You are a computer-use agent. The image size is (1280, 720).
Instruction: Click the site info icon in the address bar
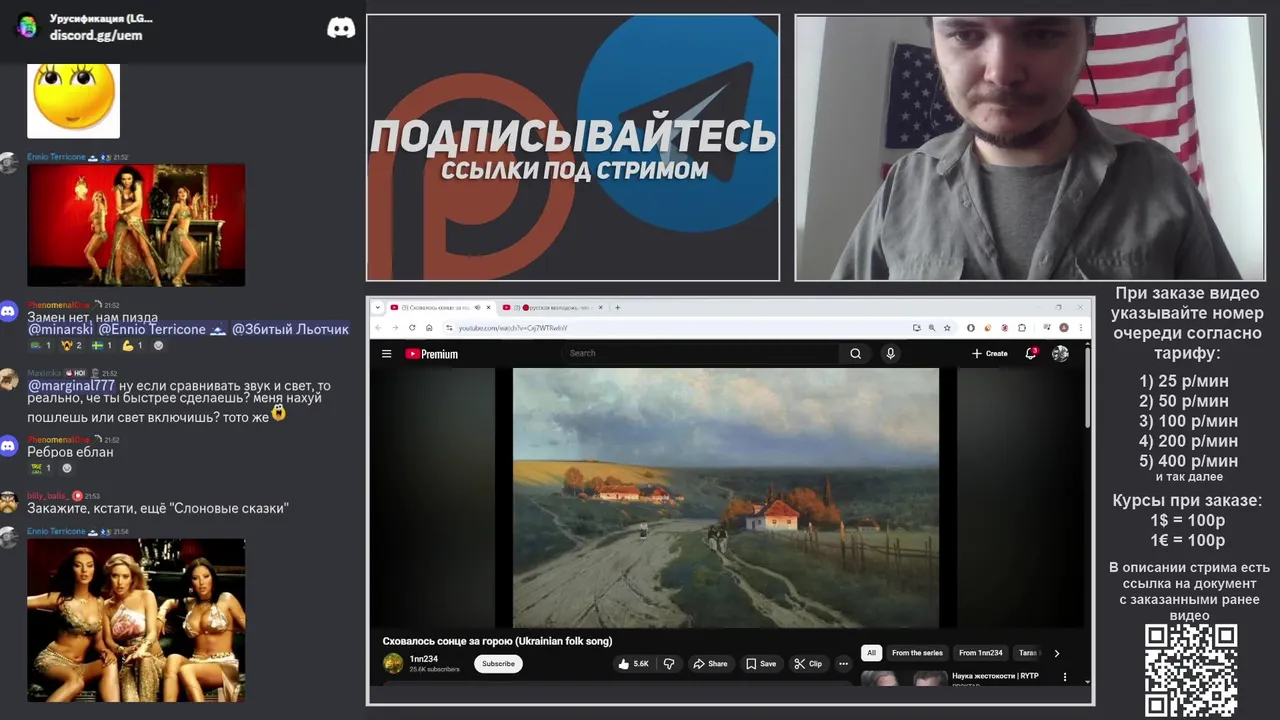pyautogui.click(x=449, y=327)
